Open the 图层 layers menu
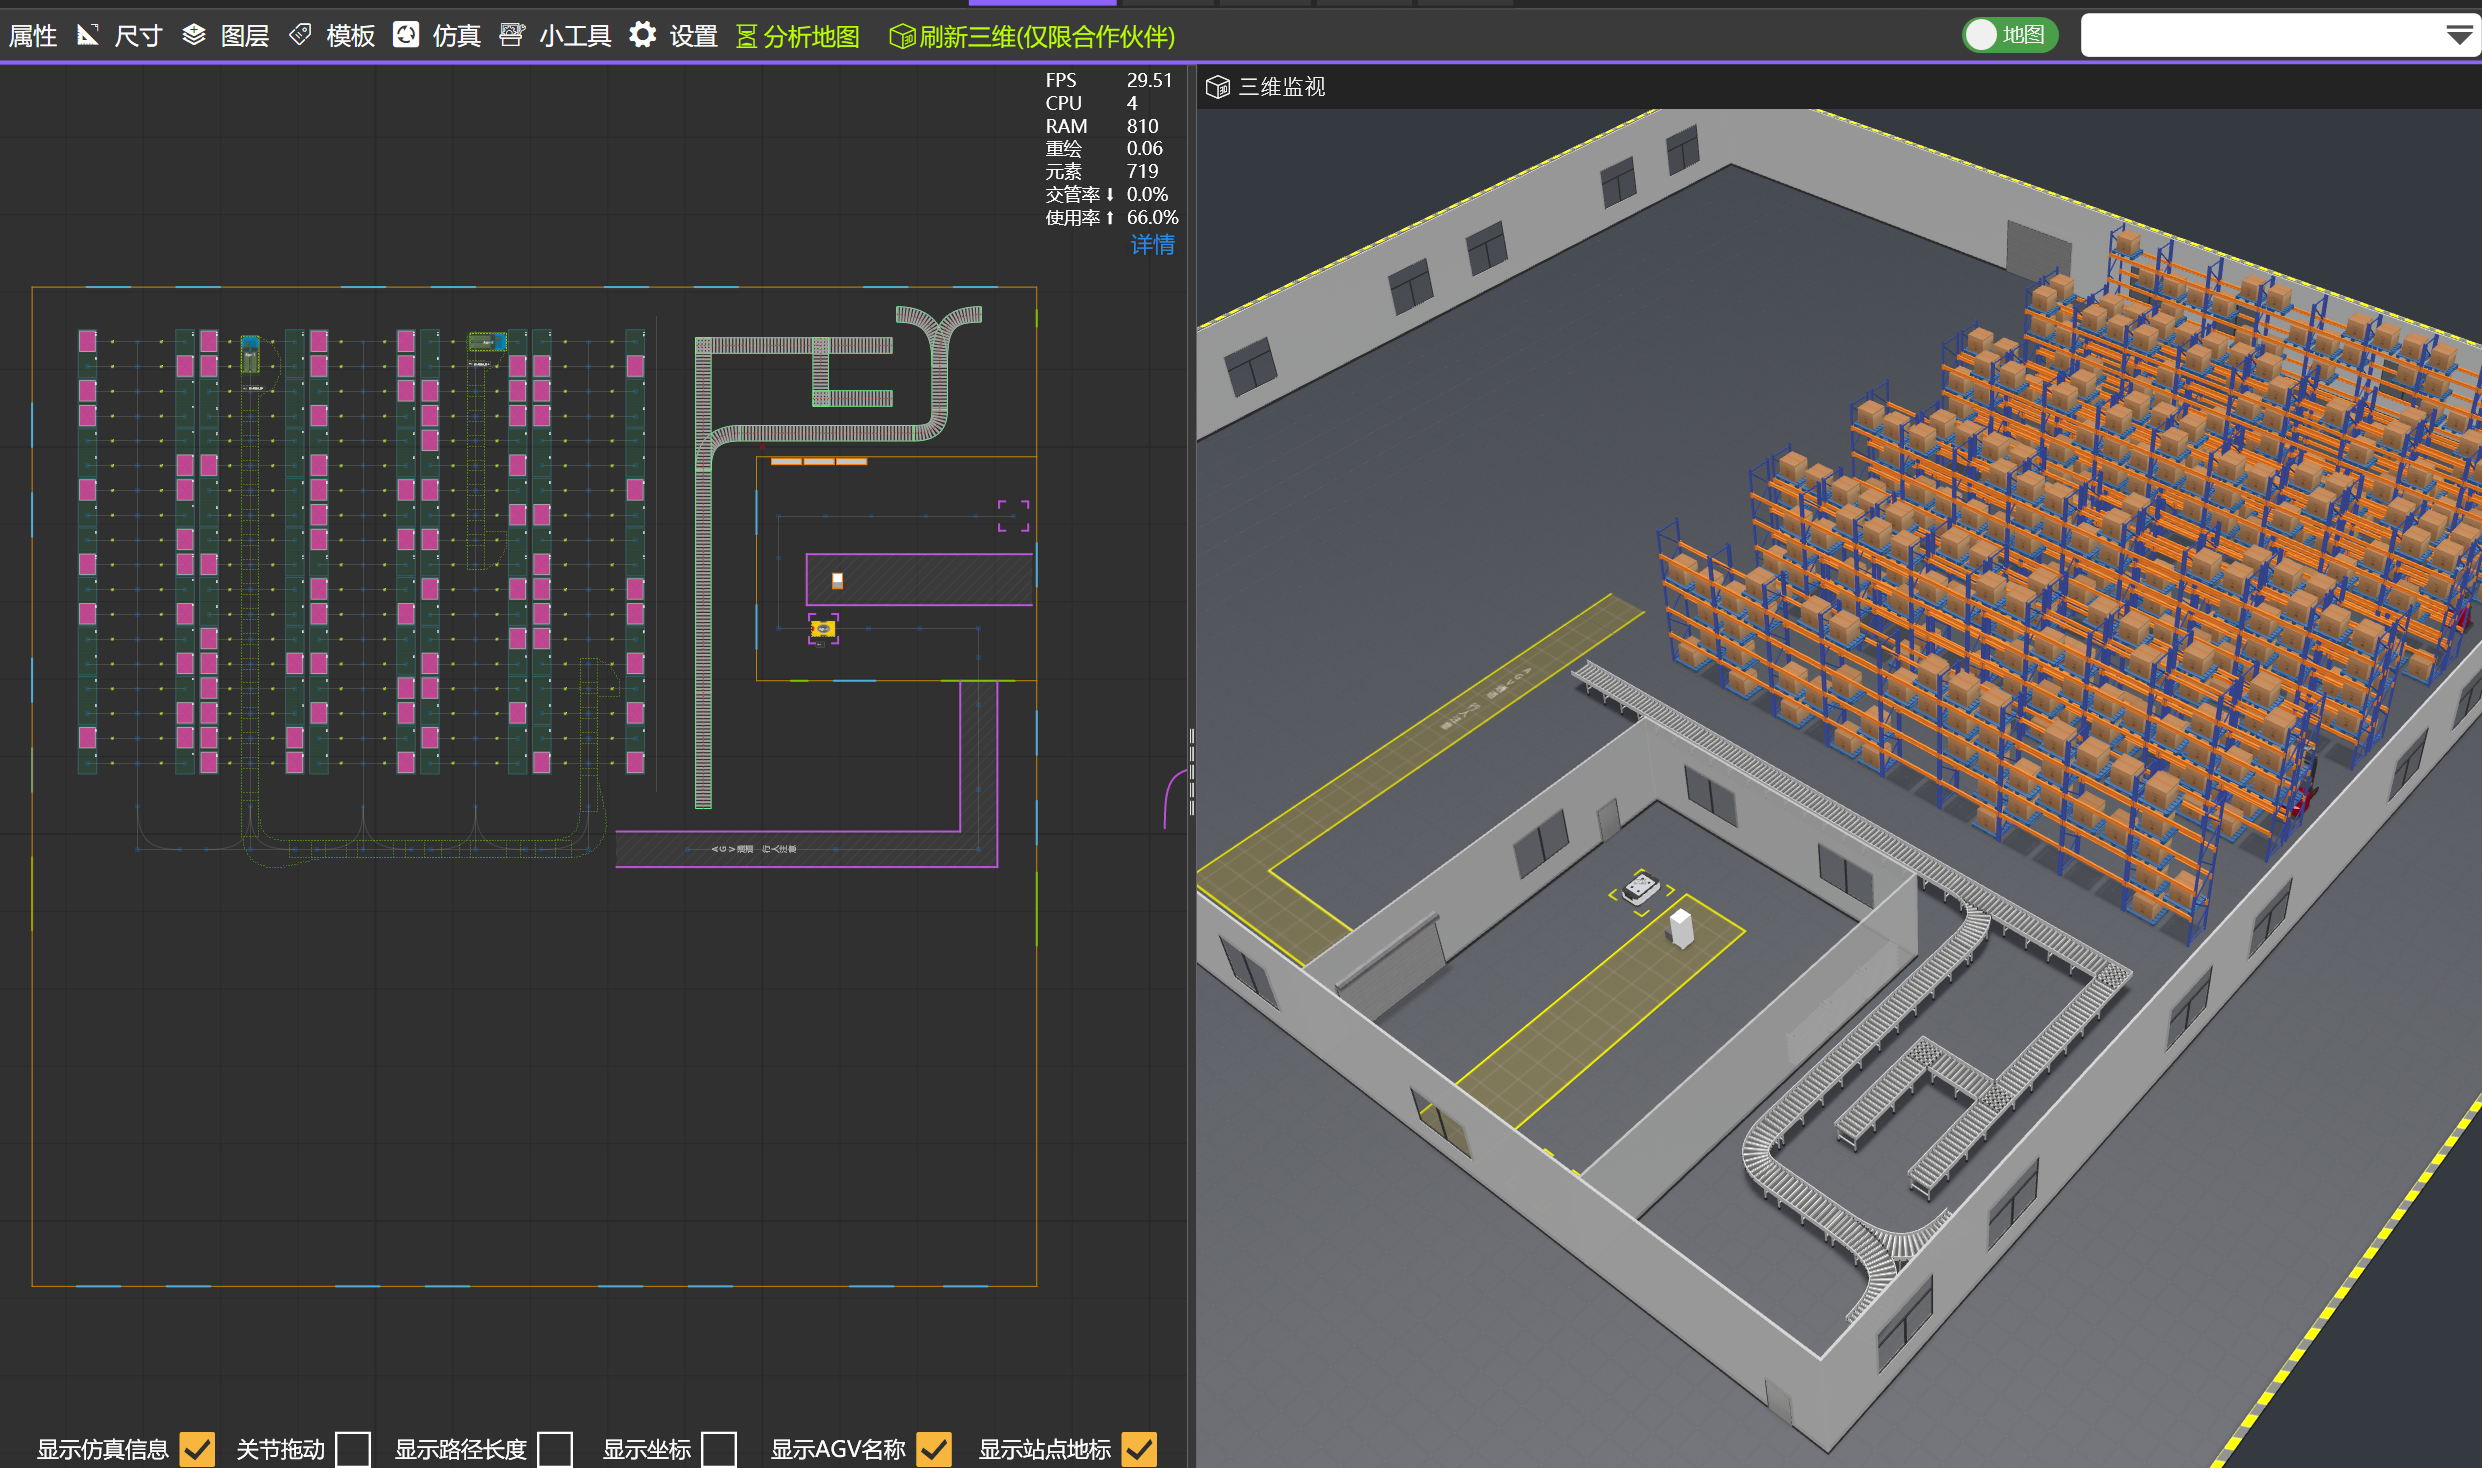 tap(245, 36)
